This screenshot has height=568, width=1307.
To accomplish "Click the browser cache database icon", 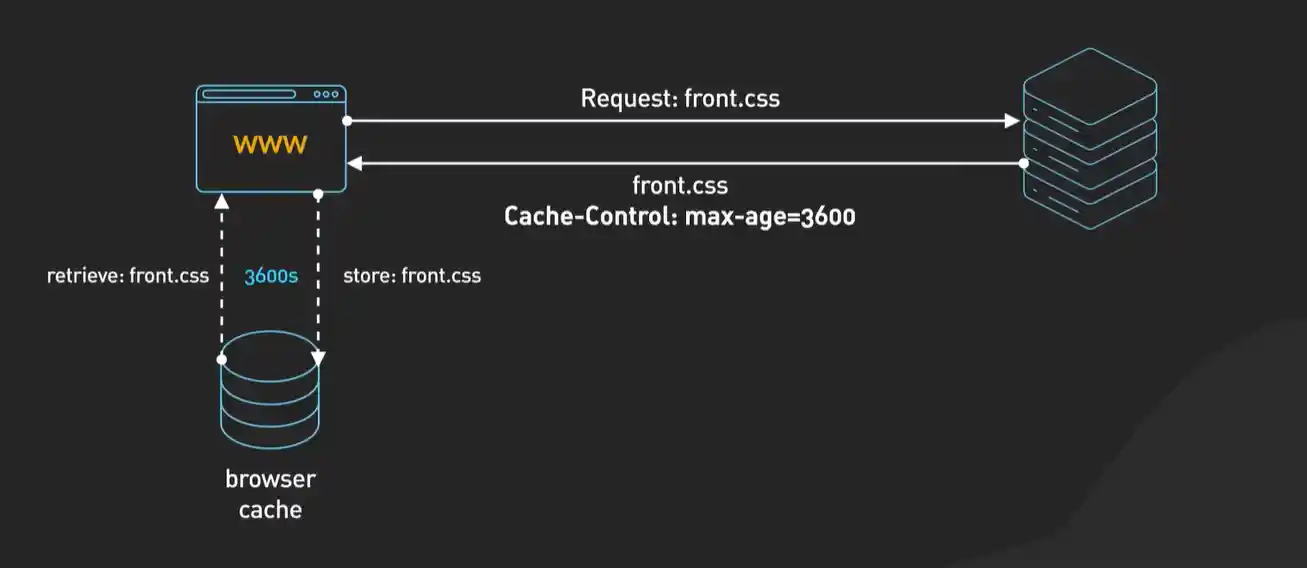I will tap(270, 390).
